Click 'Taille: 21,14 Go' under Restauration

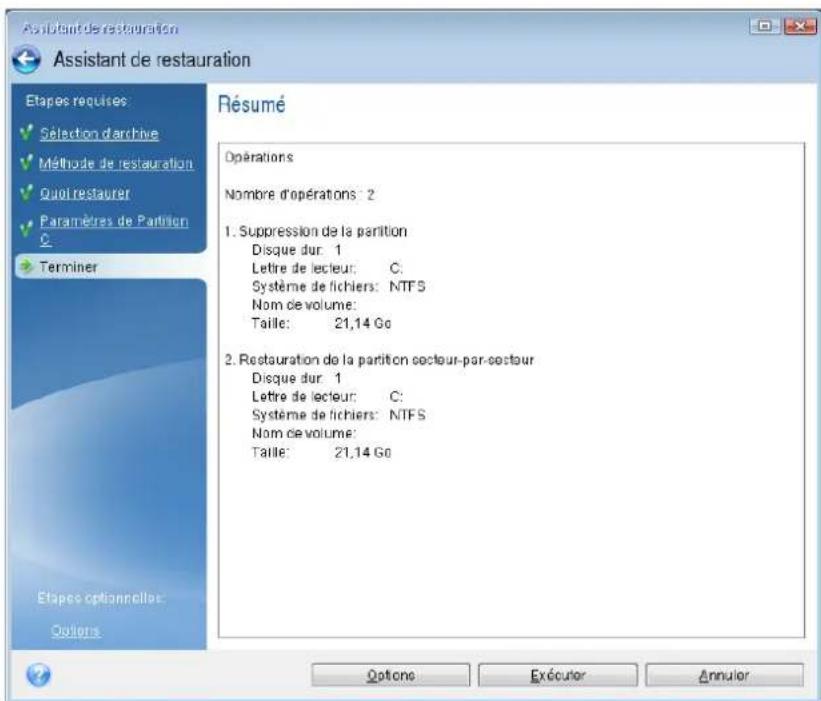(x=321, y=452)
